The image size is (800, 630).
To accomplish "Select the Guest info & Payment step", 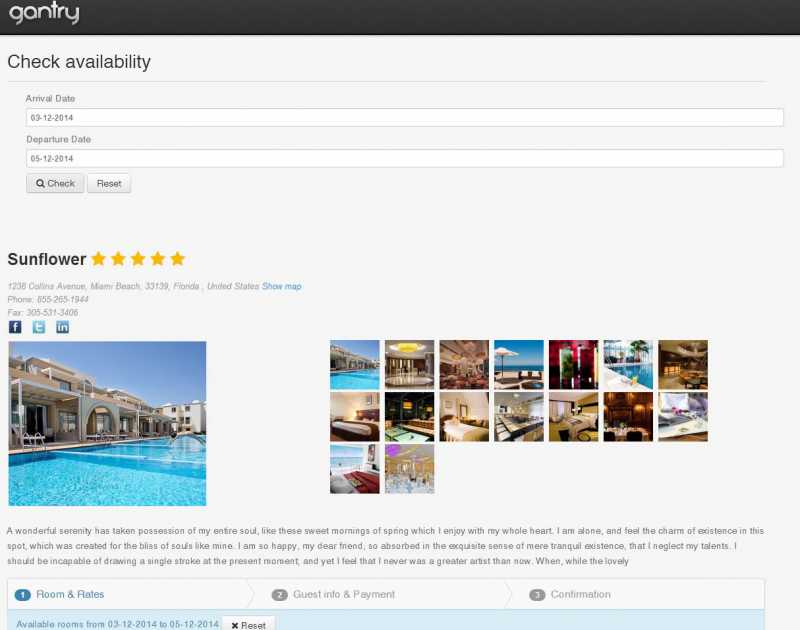I will click(344, 594).
